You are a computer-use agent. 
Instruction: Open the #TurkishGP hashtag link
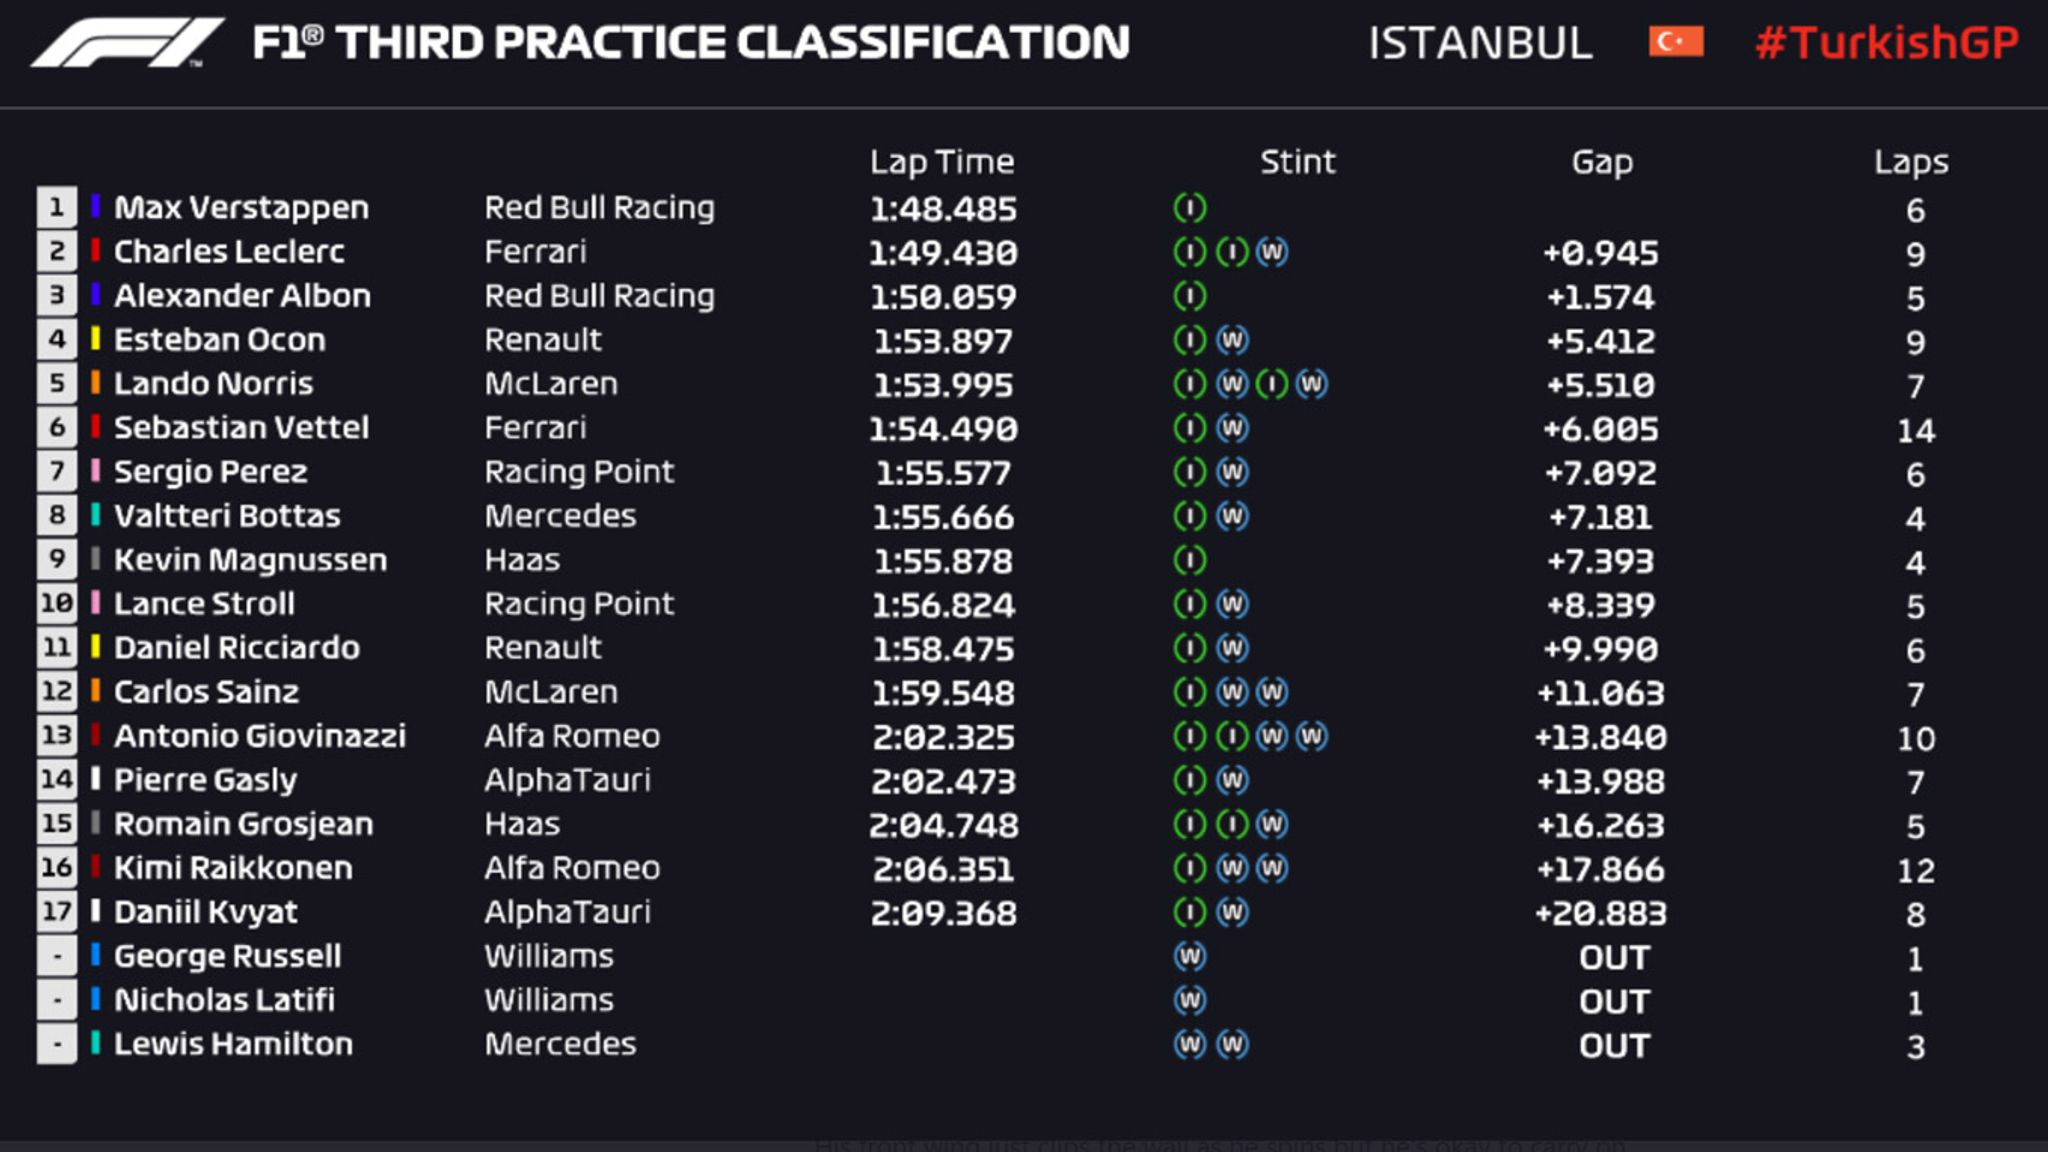click(x=1887, y=43)
